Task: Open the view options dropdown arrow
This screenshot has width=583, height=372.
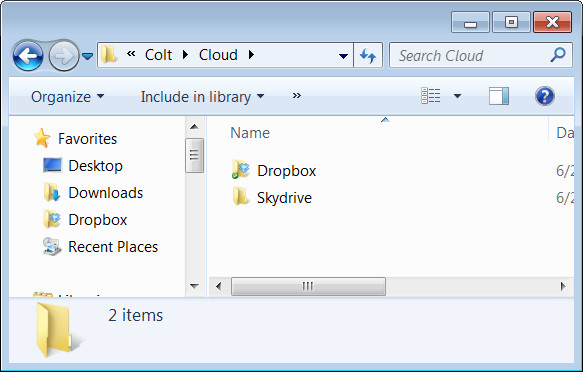Action: 457,96
